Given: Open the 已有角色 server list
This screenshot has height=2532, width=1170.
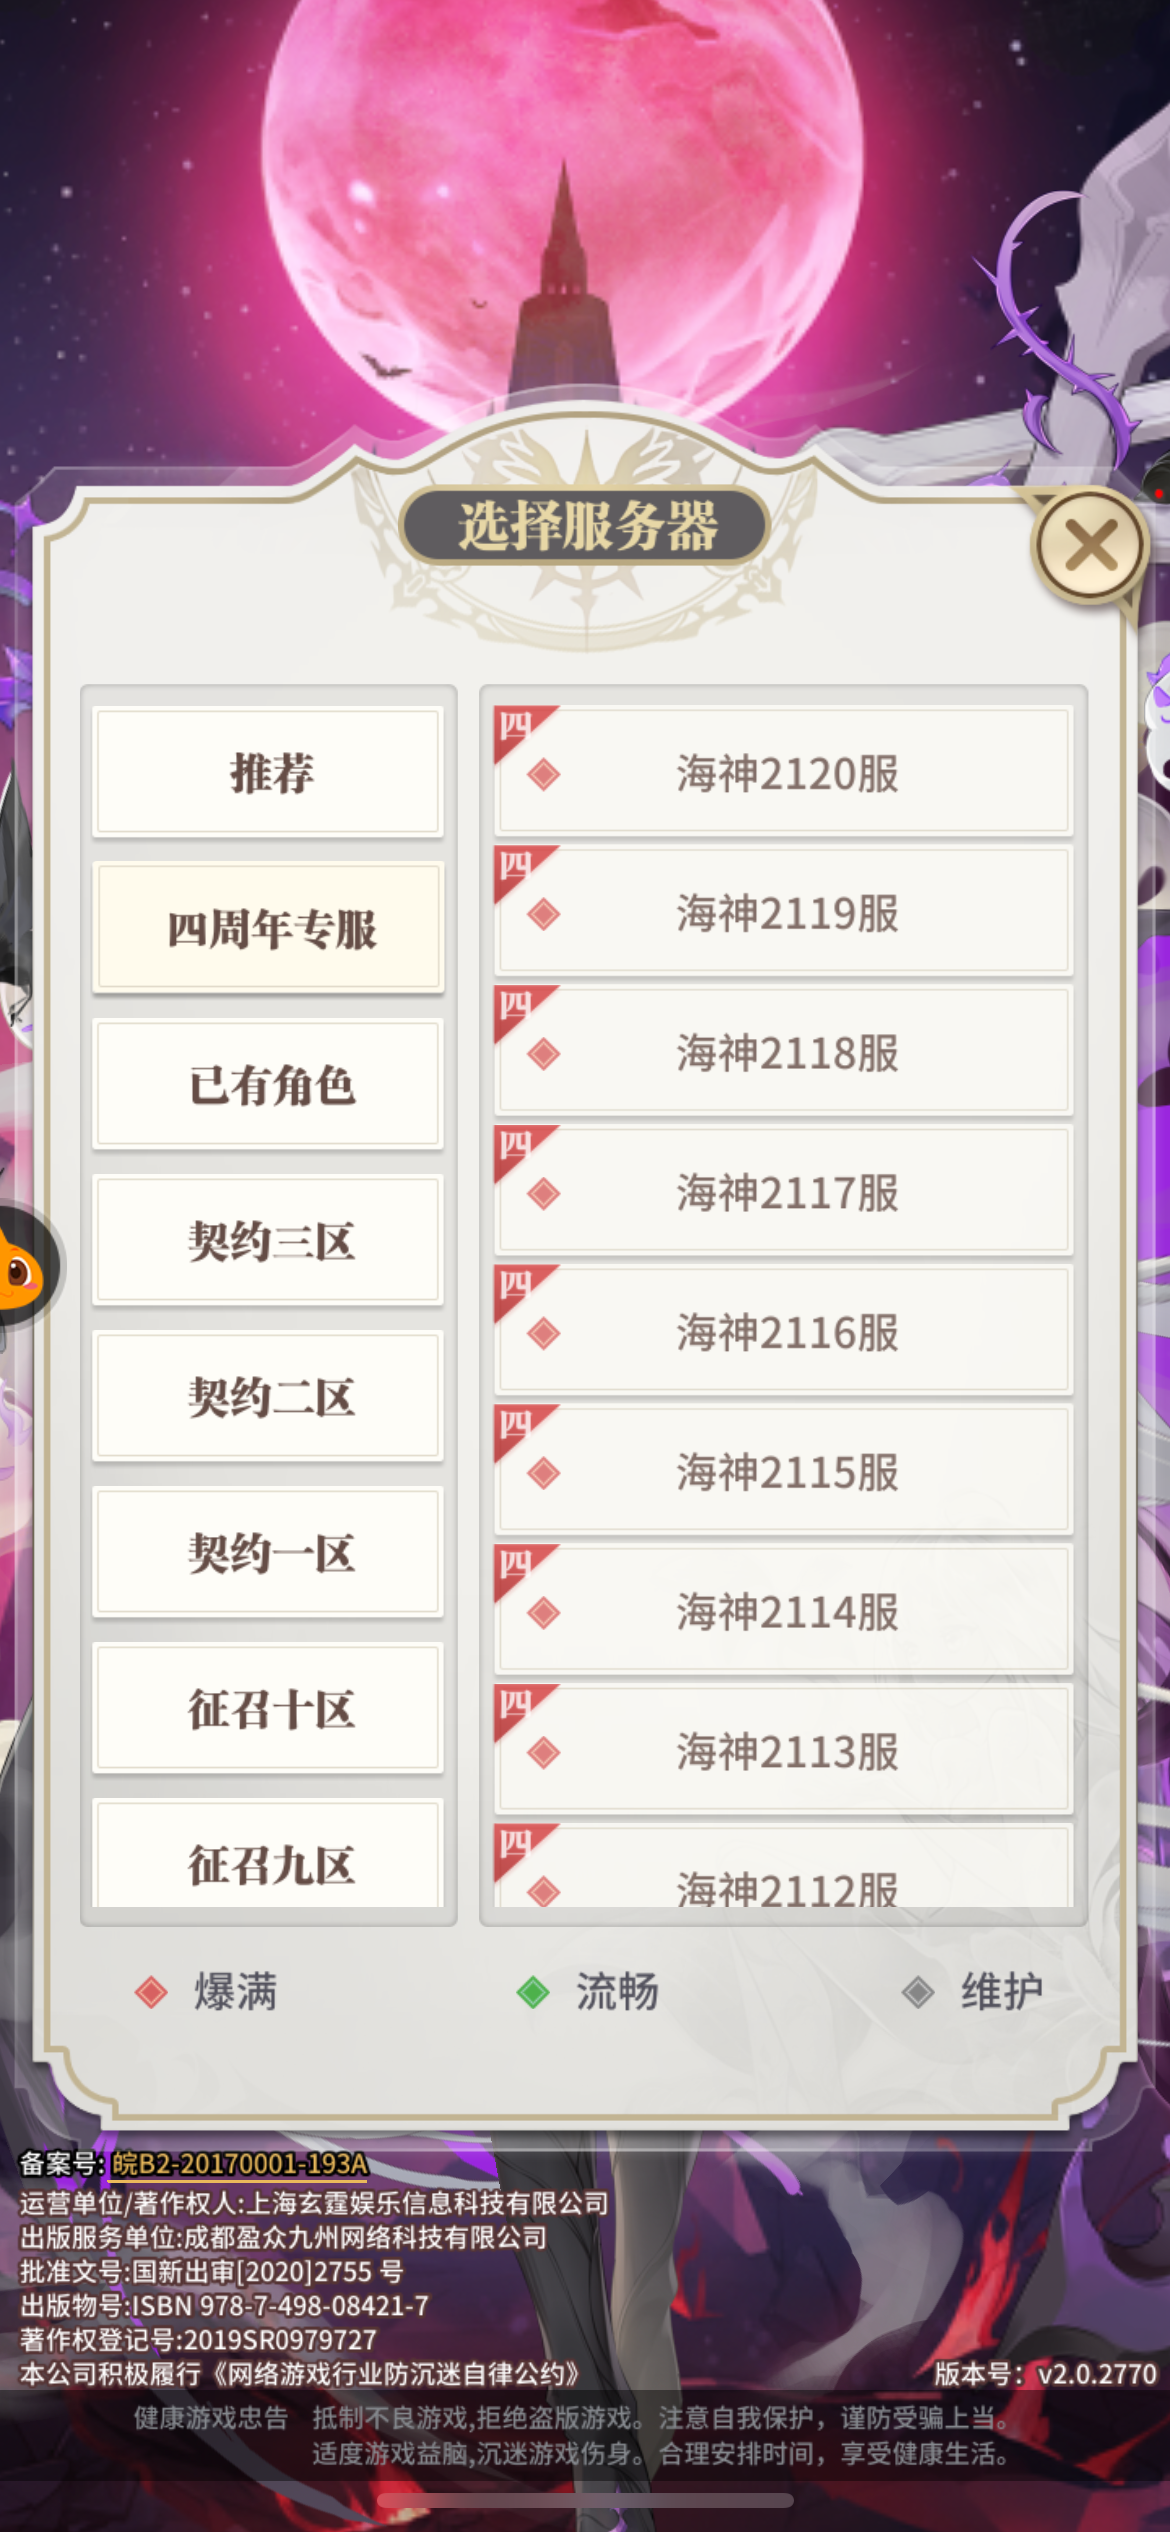Looking at the screenshot, I should [268, 1085].
